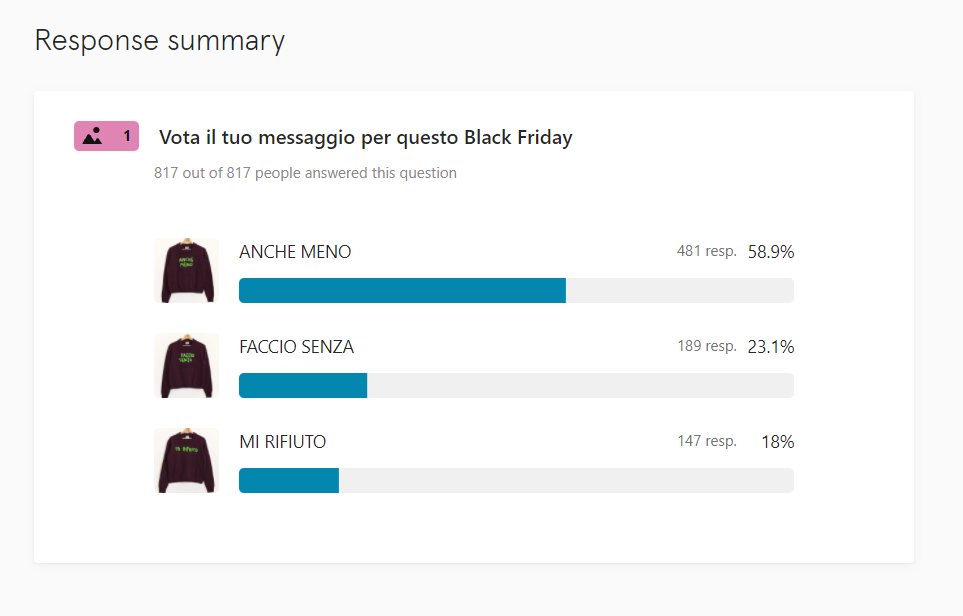Click the pink picture-choice question icon
This screenshot has height=616, width=963.
pyautogui.click(x=93, y=136)
